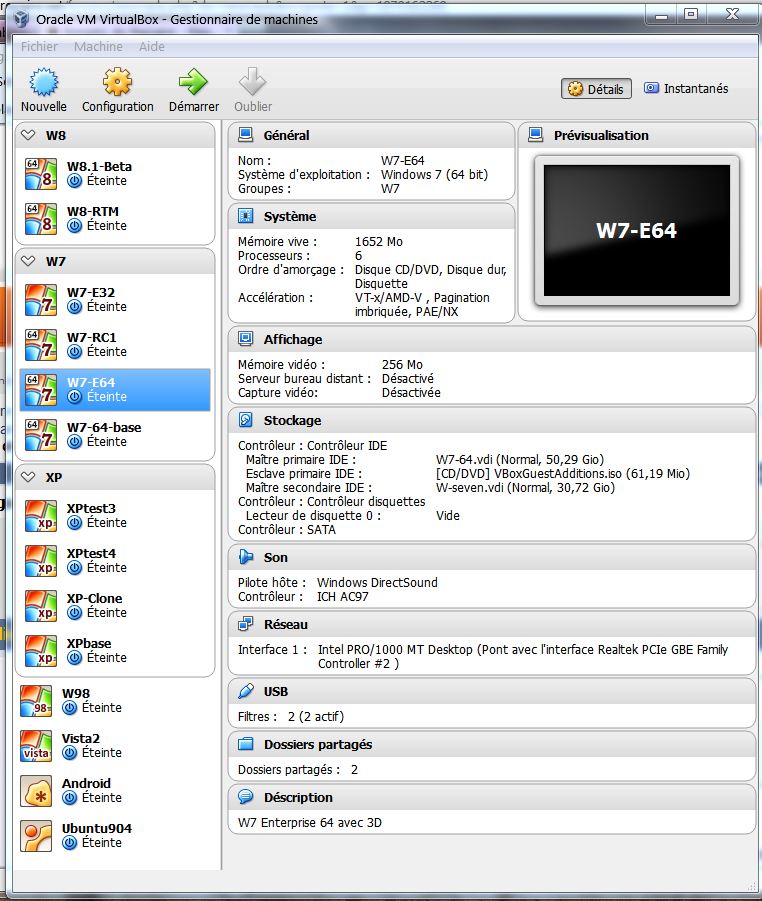Collapse the W7 machine group

28,261
